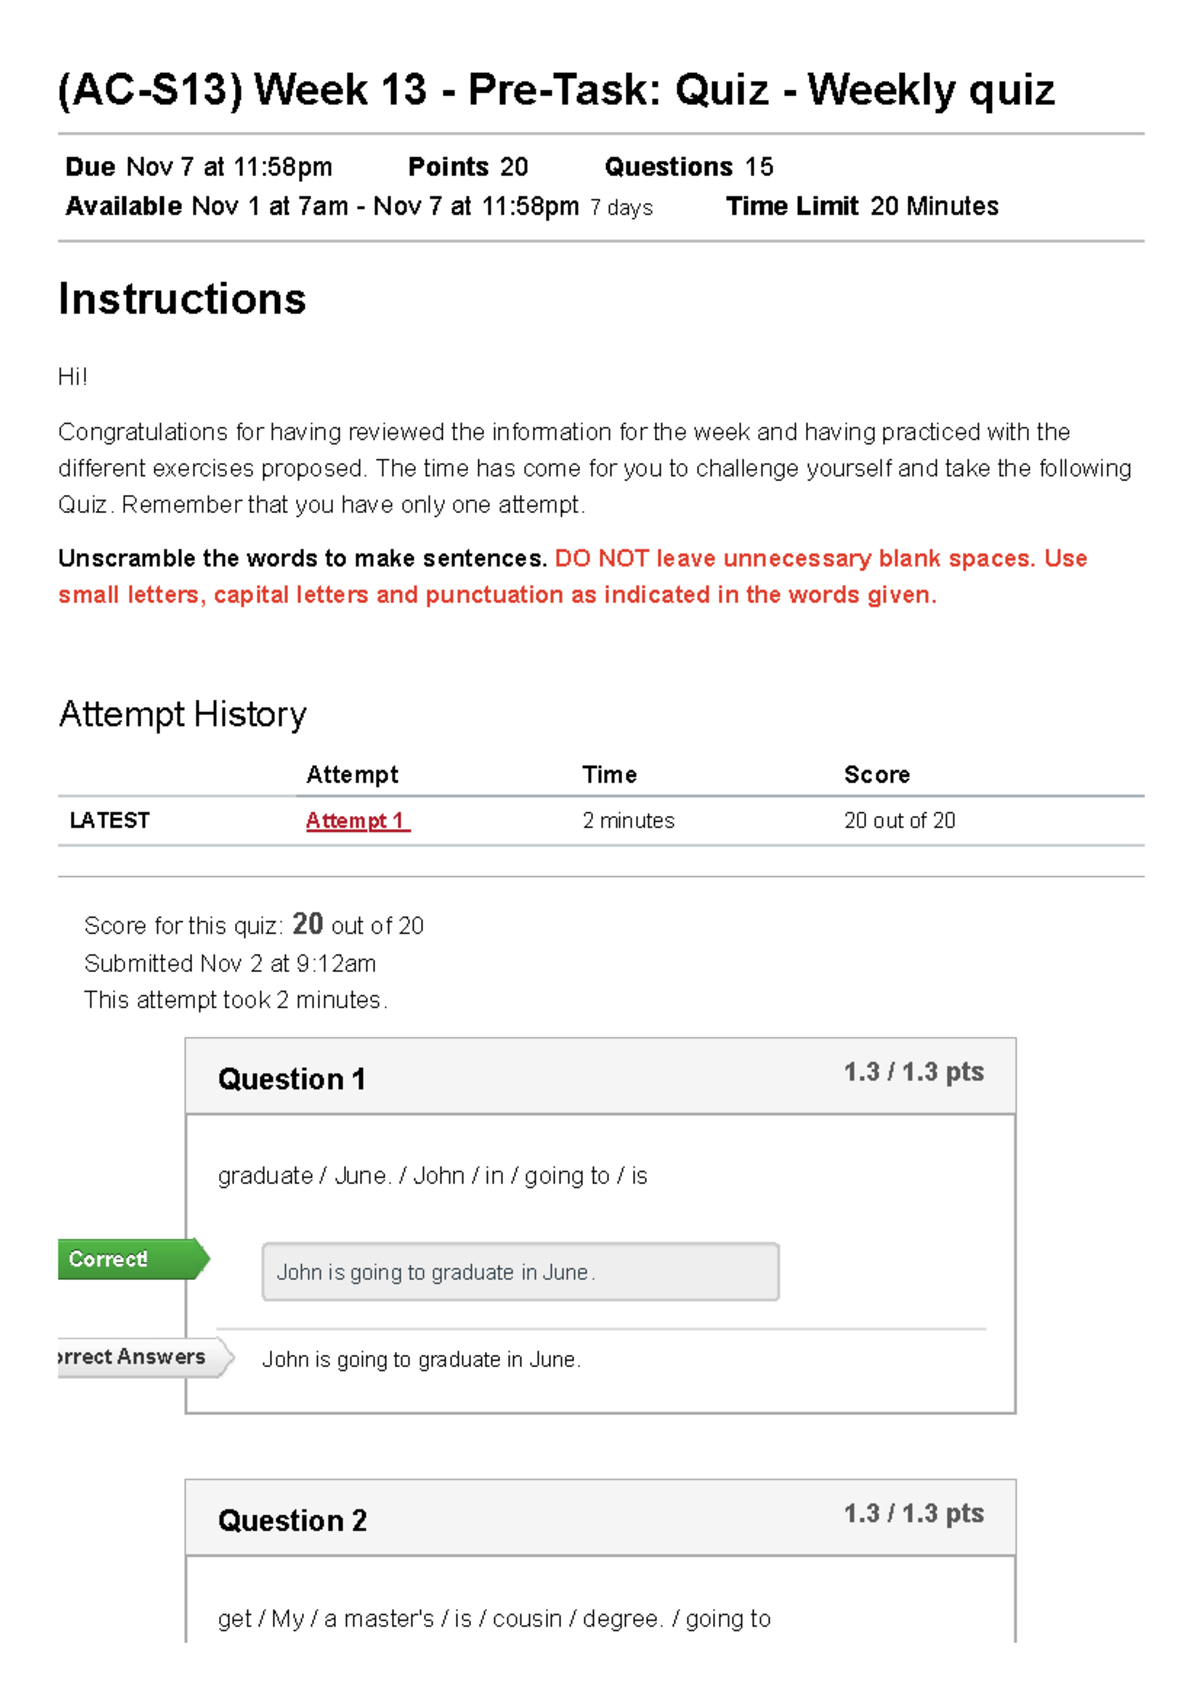1200x1698 pixels.
Task: Click the Question 2 points score
Action: click(x=913, y=1514)
